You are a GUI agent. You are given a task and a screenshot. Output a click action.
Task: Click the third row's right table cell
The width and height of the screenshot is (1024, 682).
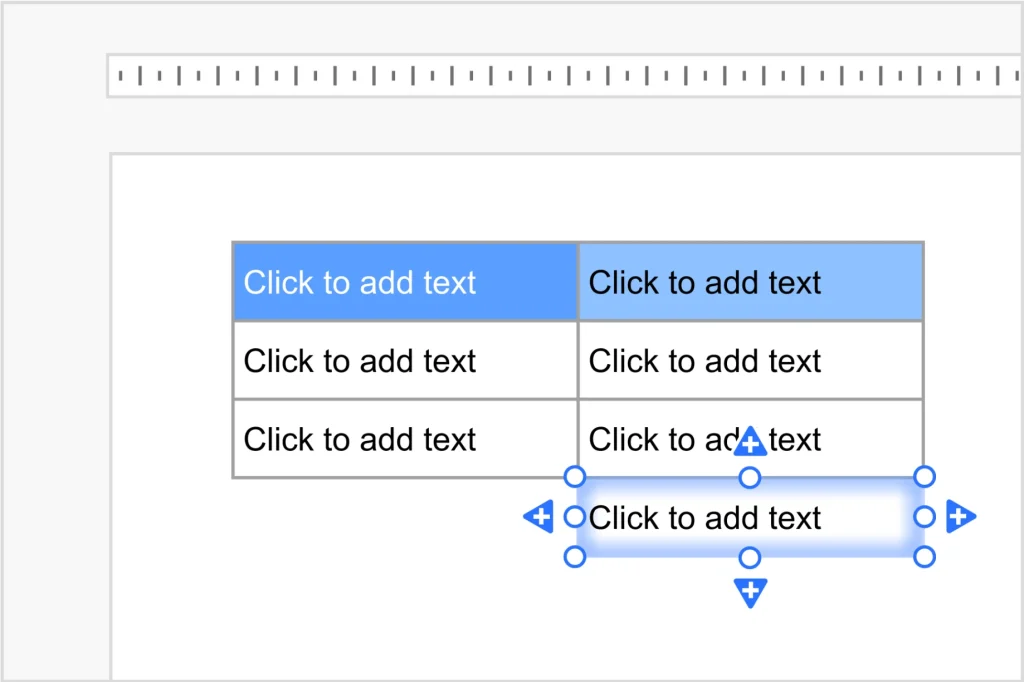660,439
